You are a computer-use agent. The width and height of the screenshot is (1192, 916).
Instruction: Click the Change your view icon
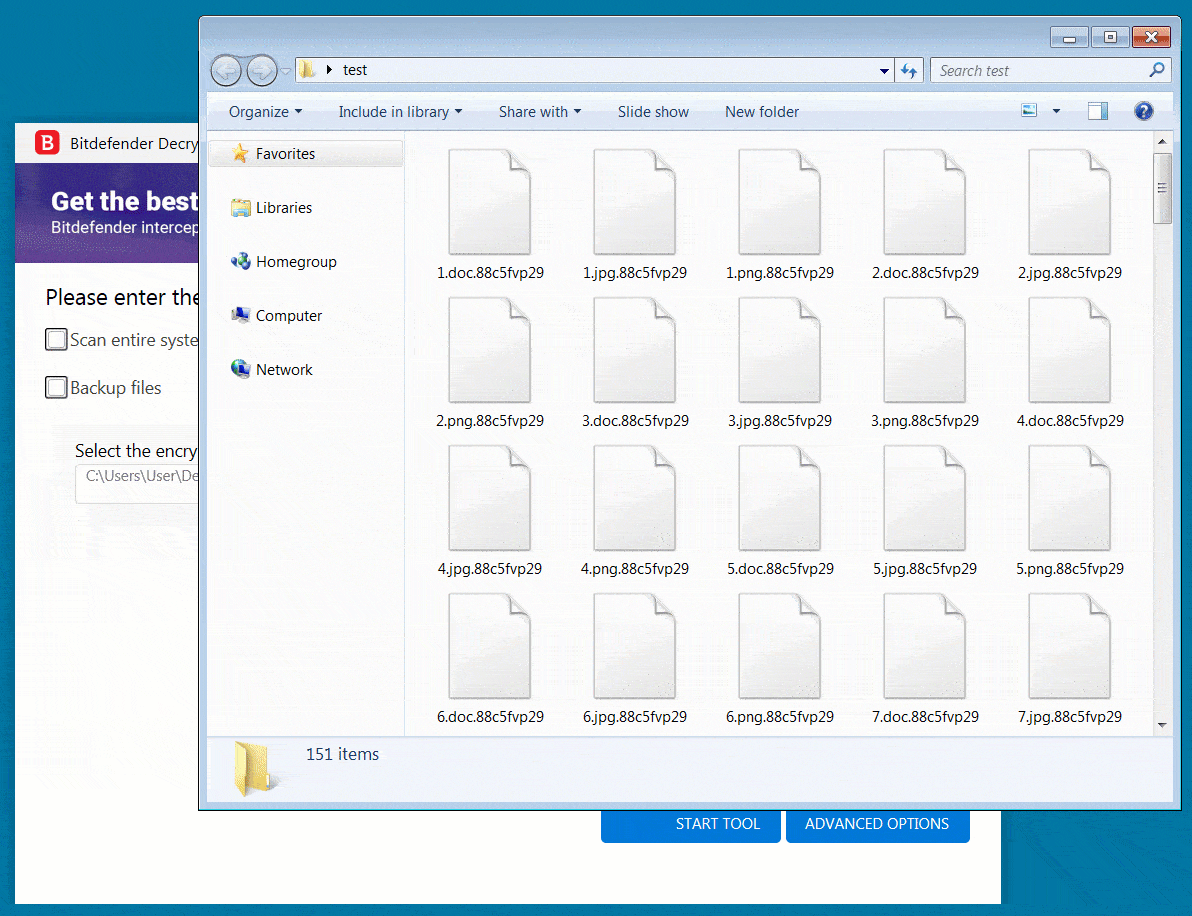1029,111
